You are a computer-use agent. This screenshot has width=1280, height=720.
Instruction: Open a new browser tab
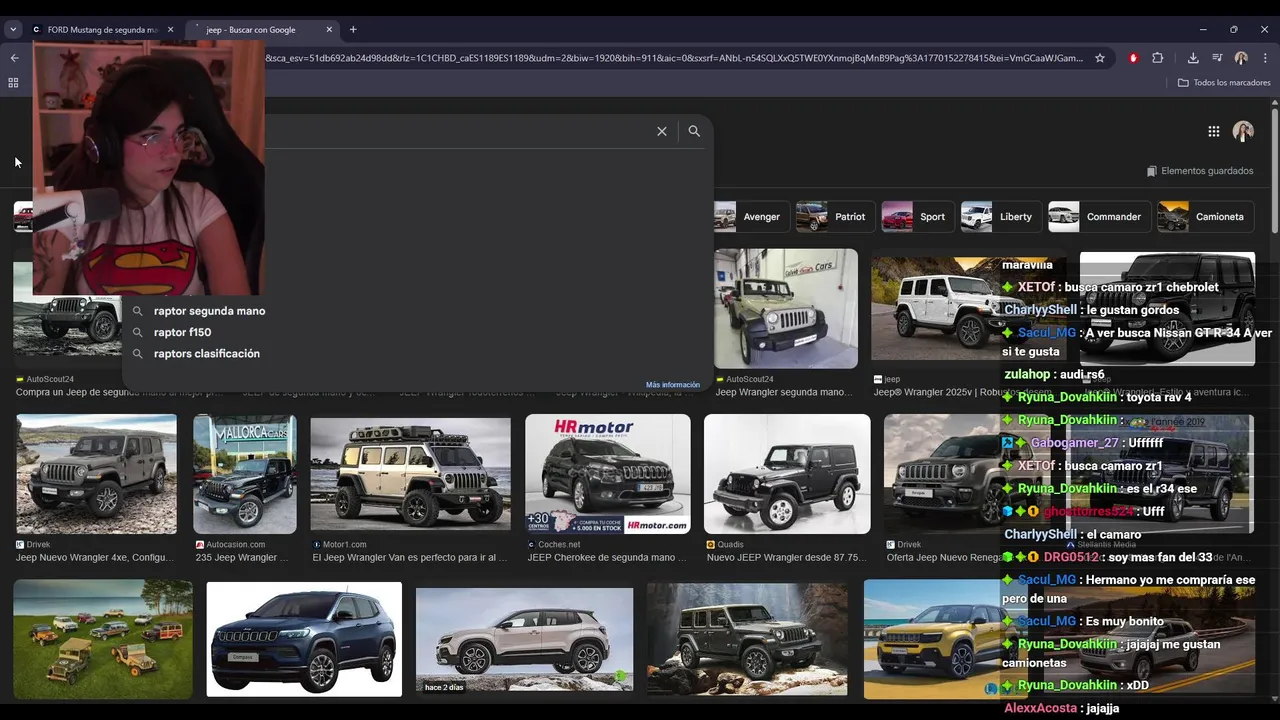[353, 29]
